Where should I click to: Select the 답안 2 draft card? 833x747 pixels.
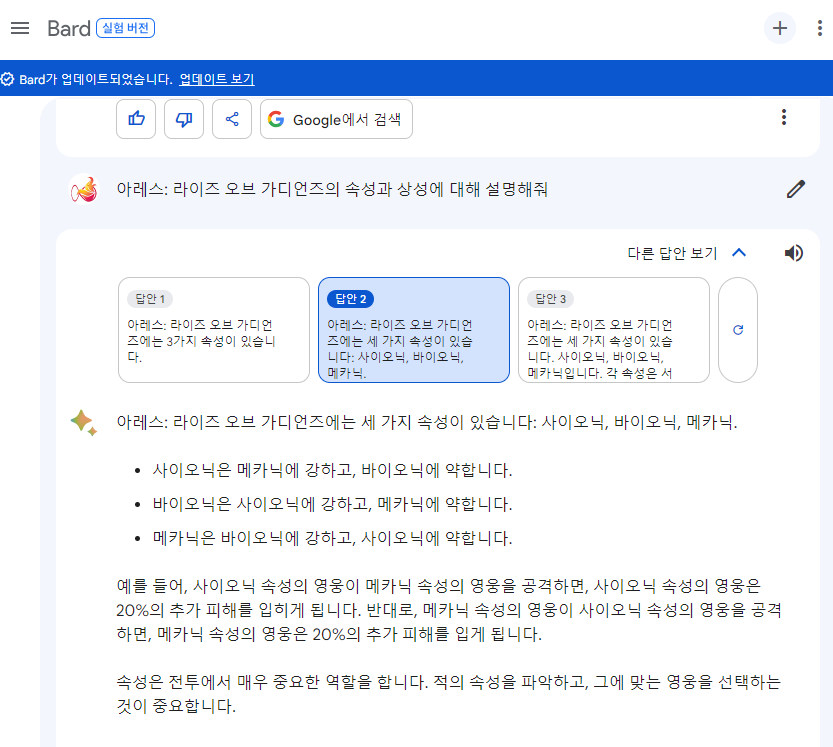click(x=414, y=329)
